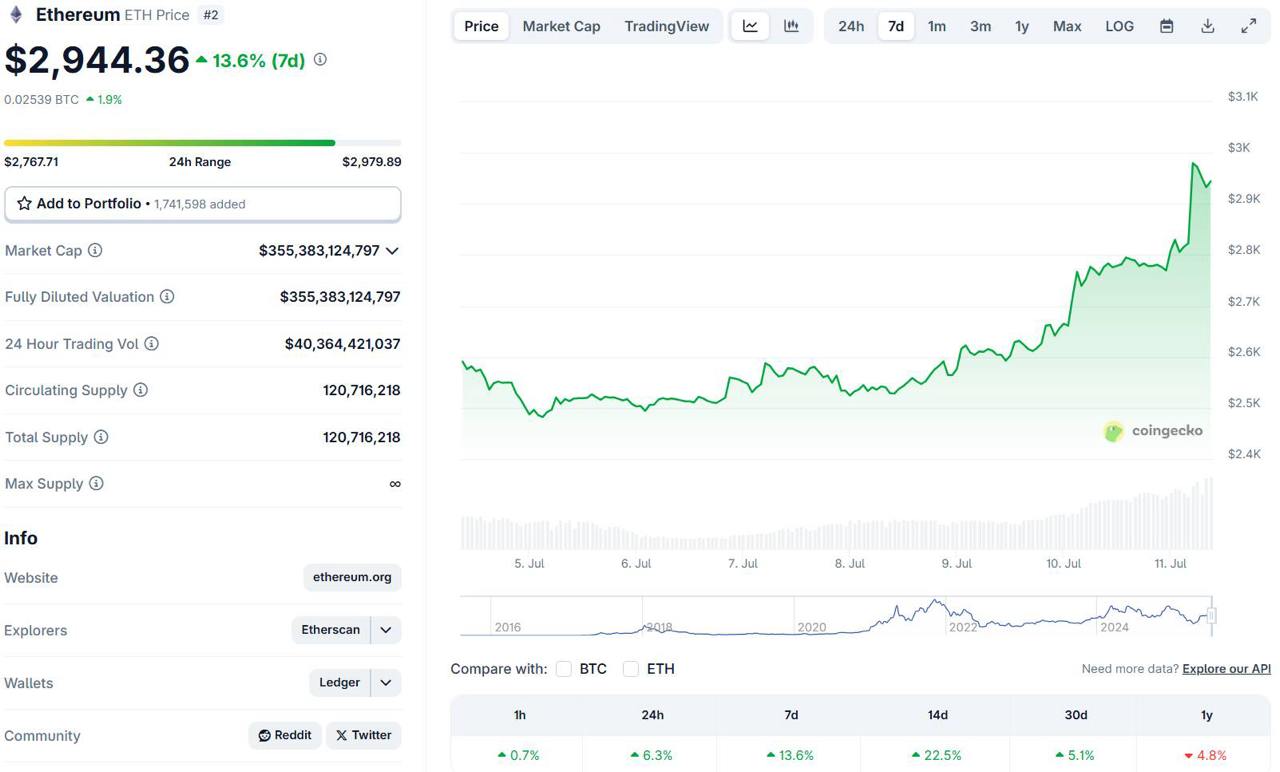Click the 24h change value 6.3%
Viewport: 1280px width, 772px height.
(652, 755)
